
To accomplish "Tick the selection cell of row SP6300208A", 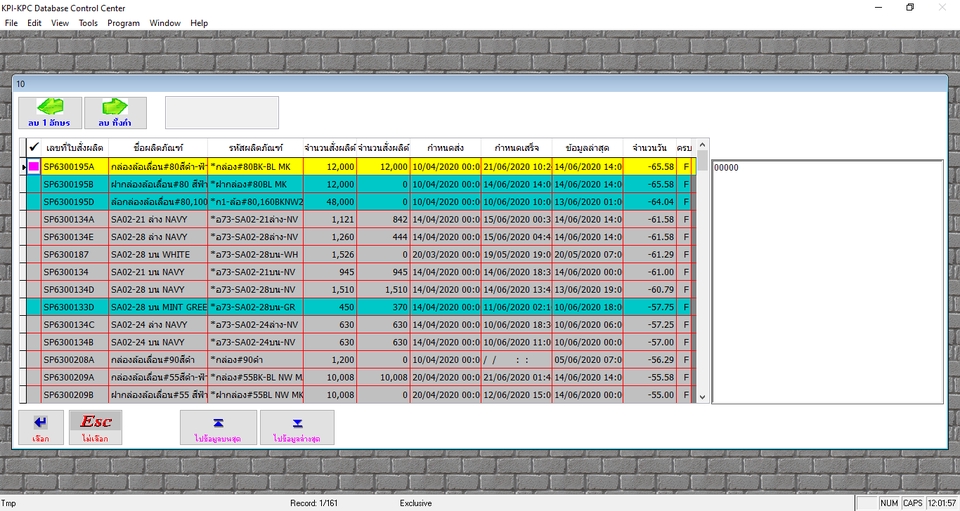I will pos(34,359).
